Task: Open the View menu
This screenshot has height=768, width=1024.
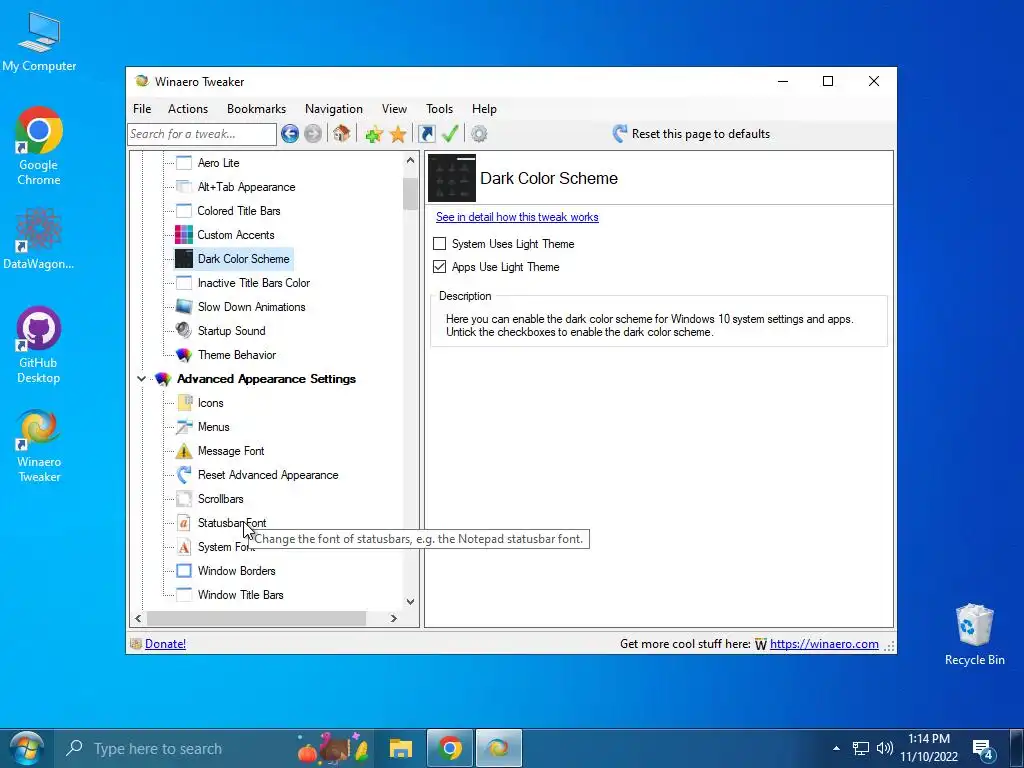Action: pos(394,109)
